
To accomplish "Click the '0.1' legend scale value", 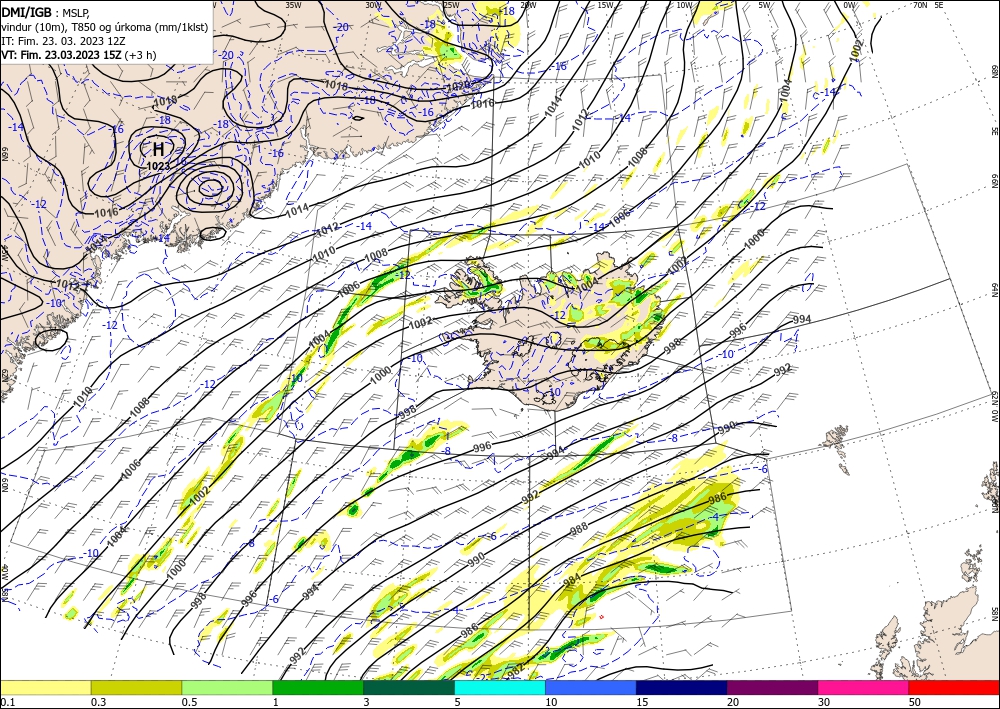I will tap(6, 702).
